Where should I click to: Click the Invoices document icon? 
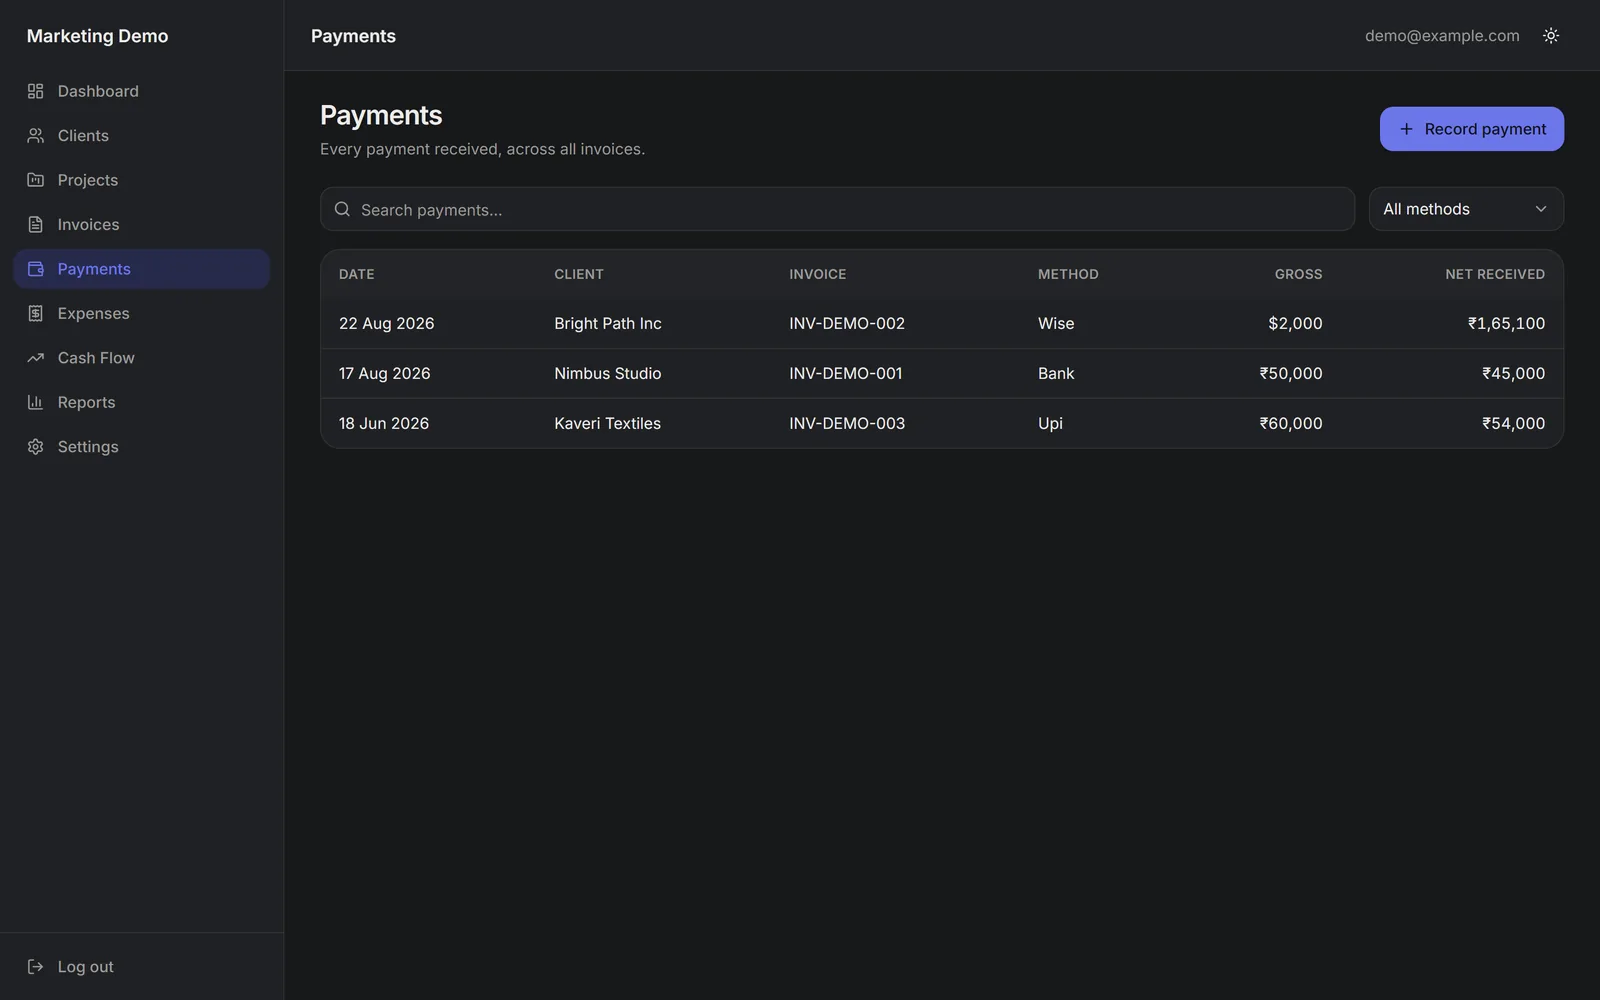tap(36, 224)
